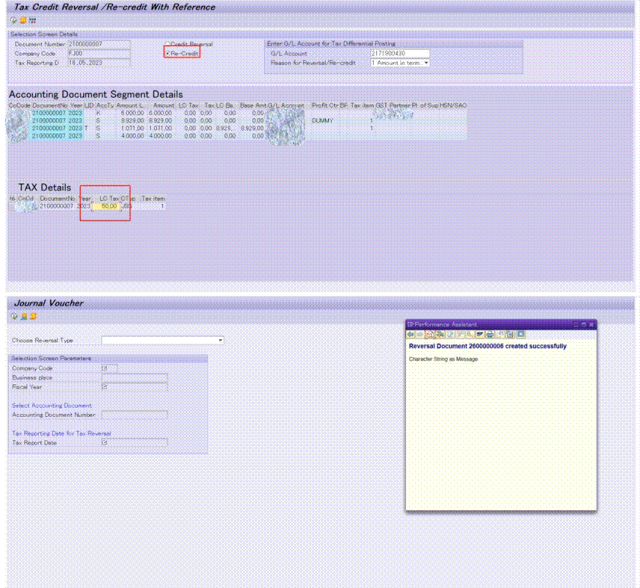Click Tax item column header in TAX Details
640x588 pixels.
click(x=153, y=198)
